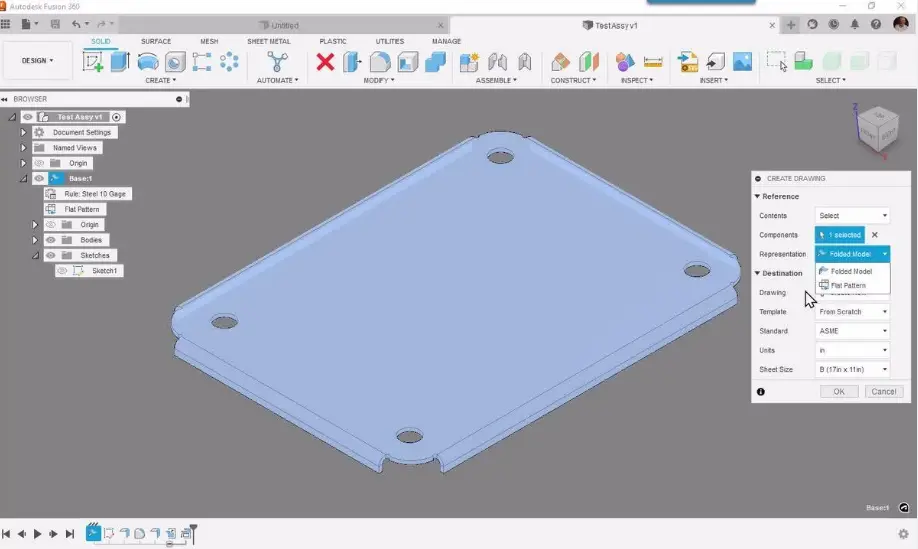Screen dimensions: 918x549
Task: Toggle visibility of Sketch1
Action: [x=62, y=270]
